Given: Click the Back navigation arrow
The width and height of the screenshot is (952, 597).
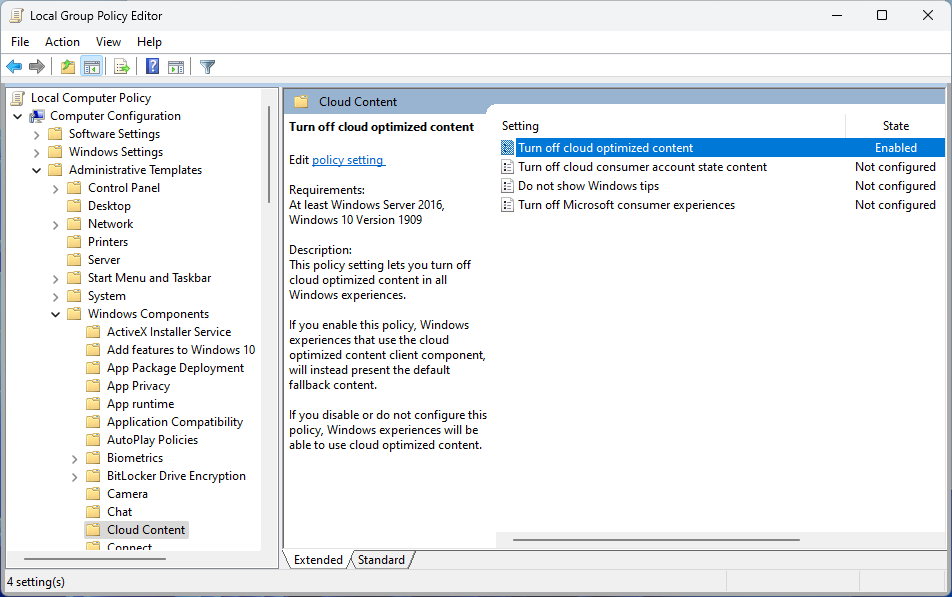Looking at the screenshot, I should 13,66.
